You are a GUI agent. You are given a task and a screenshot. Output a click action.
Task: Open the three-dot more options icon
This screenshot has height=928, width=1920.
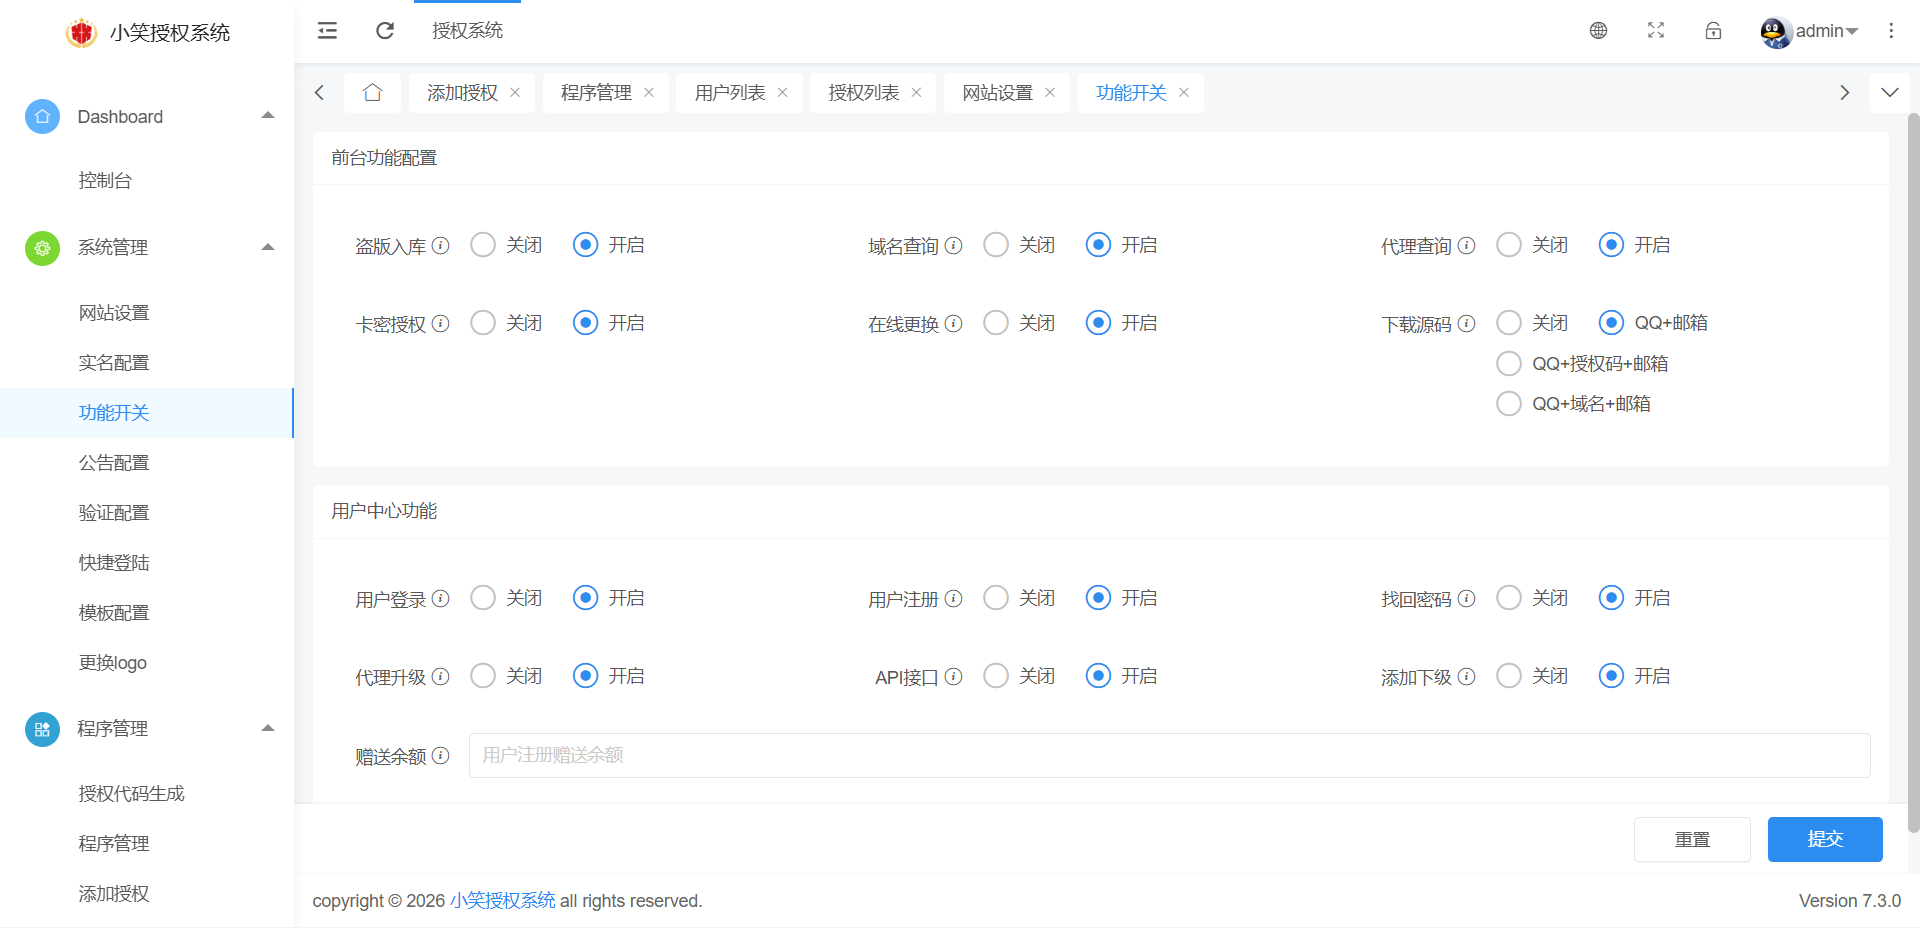1890,31
